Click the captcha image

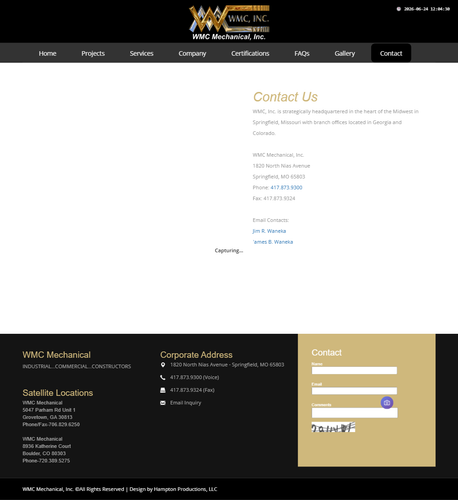[x=333, y=427]
